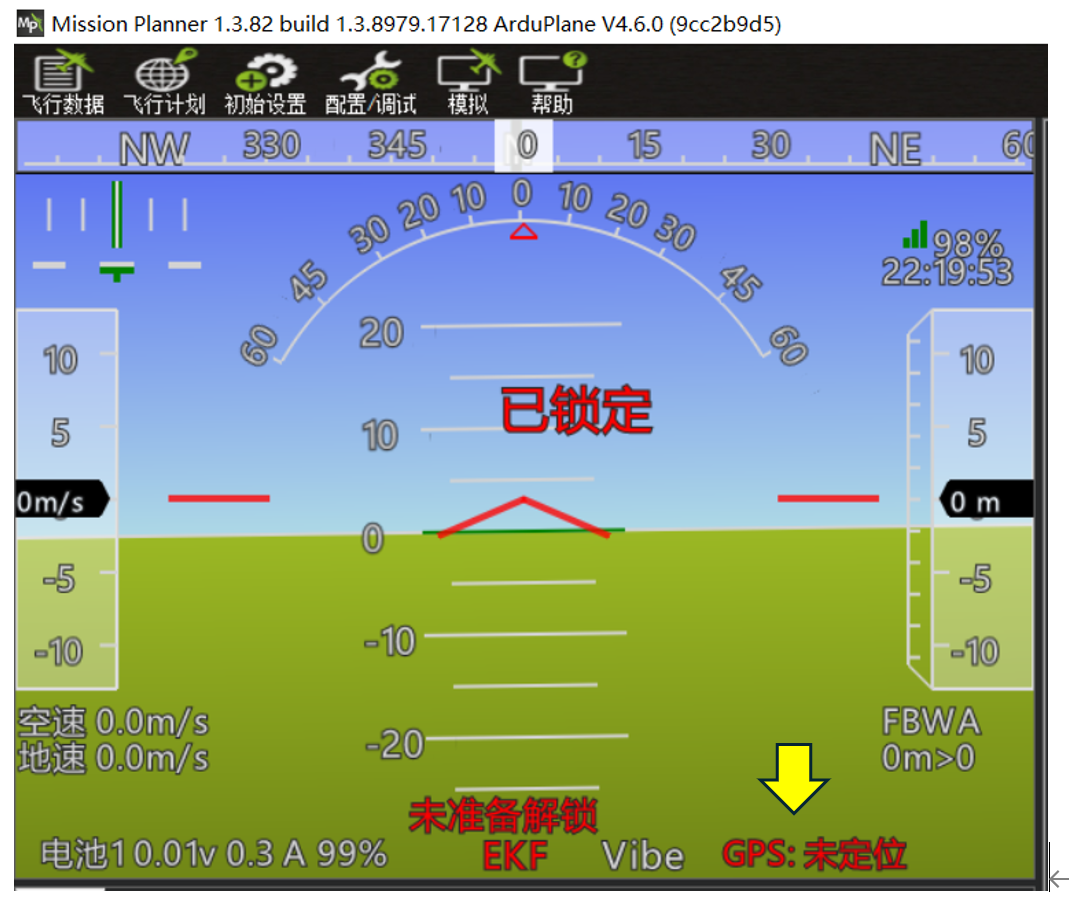1069x908 pixels.
Task: Open the 飞行计划 flight plan screen
Action: click(x=164, y=84)
